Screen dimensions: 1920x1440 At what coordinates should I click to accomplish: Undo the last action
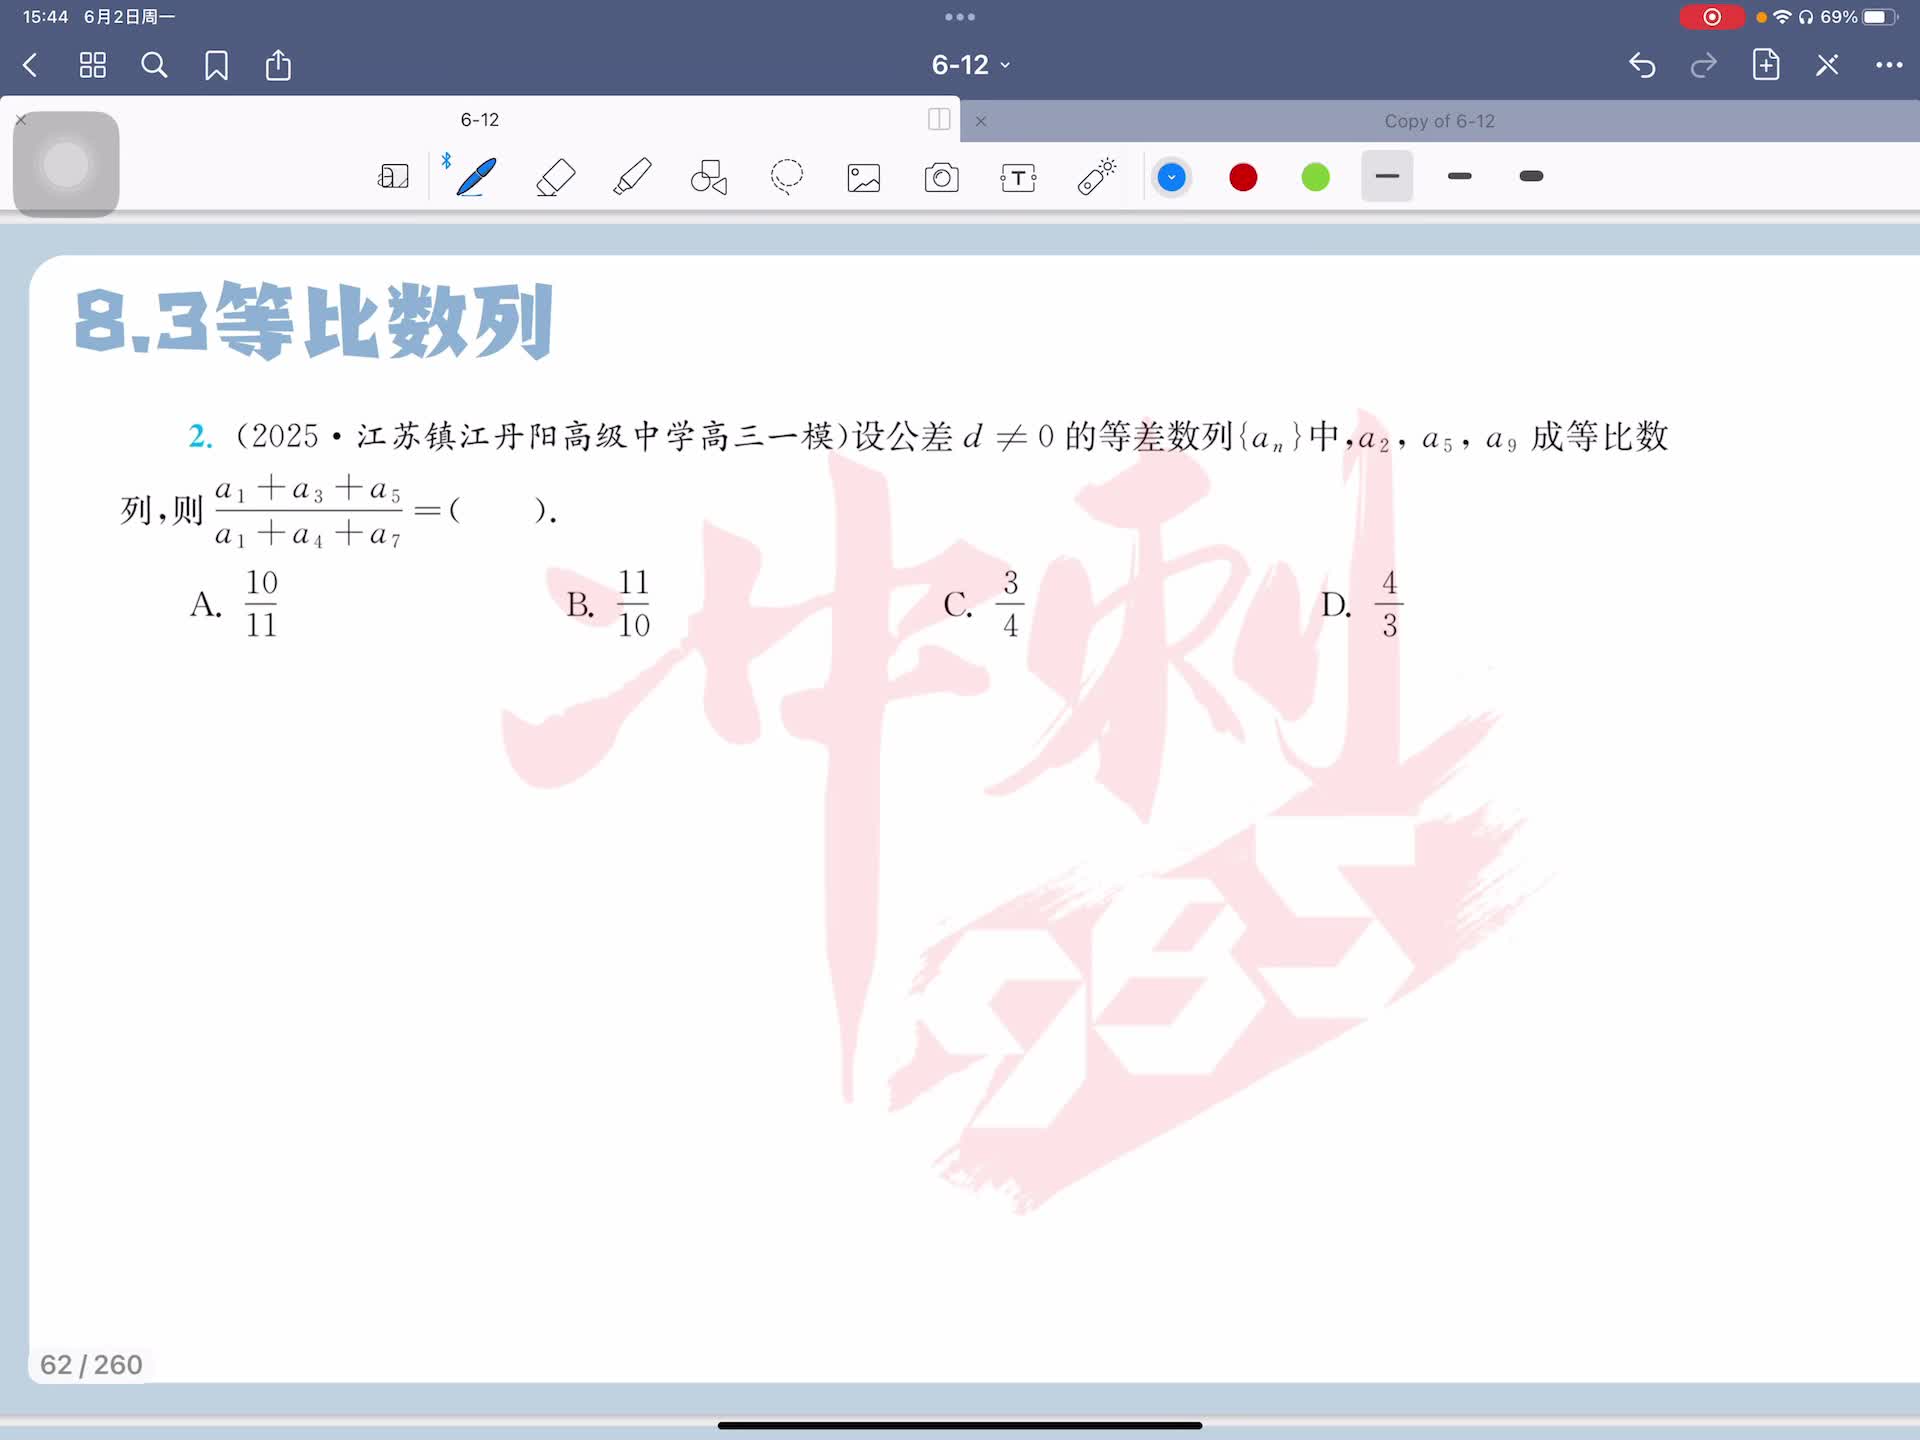point(1642,65)
